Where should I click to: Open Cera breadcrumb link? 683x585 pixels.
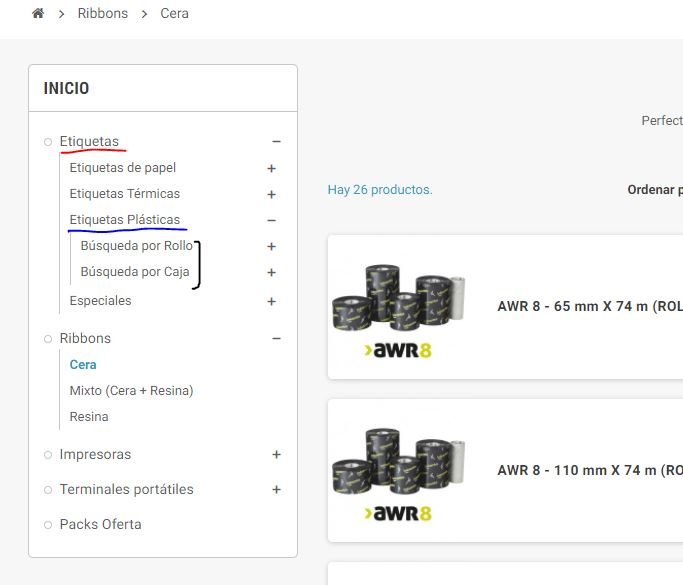click(174, 14)
